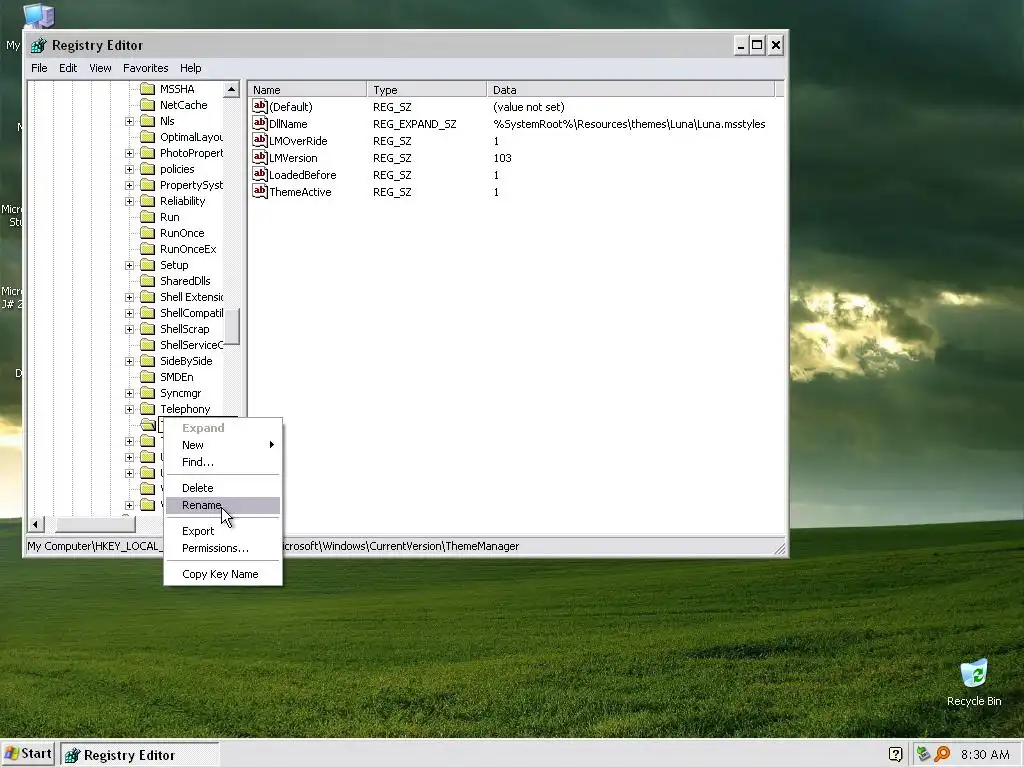This screenshot has height=768, width=1024.
Task: Click the Registry Editor taskbar button
Action: tap(140, 755)
